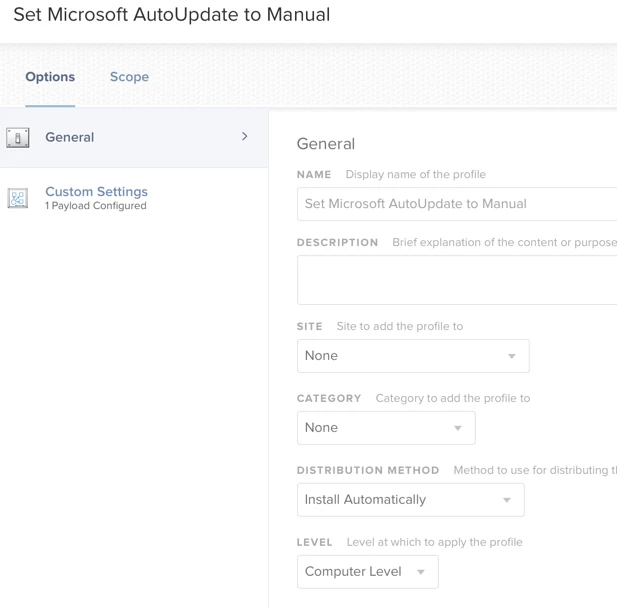Click the chevron on General row

tap(244, 137)
